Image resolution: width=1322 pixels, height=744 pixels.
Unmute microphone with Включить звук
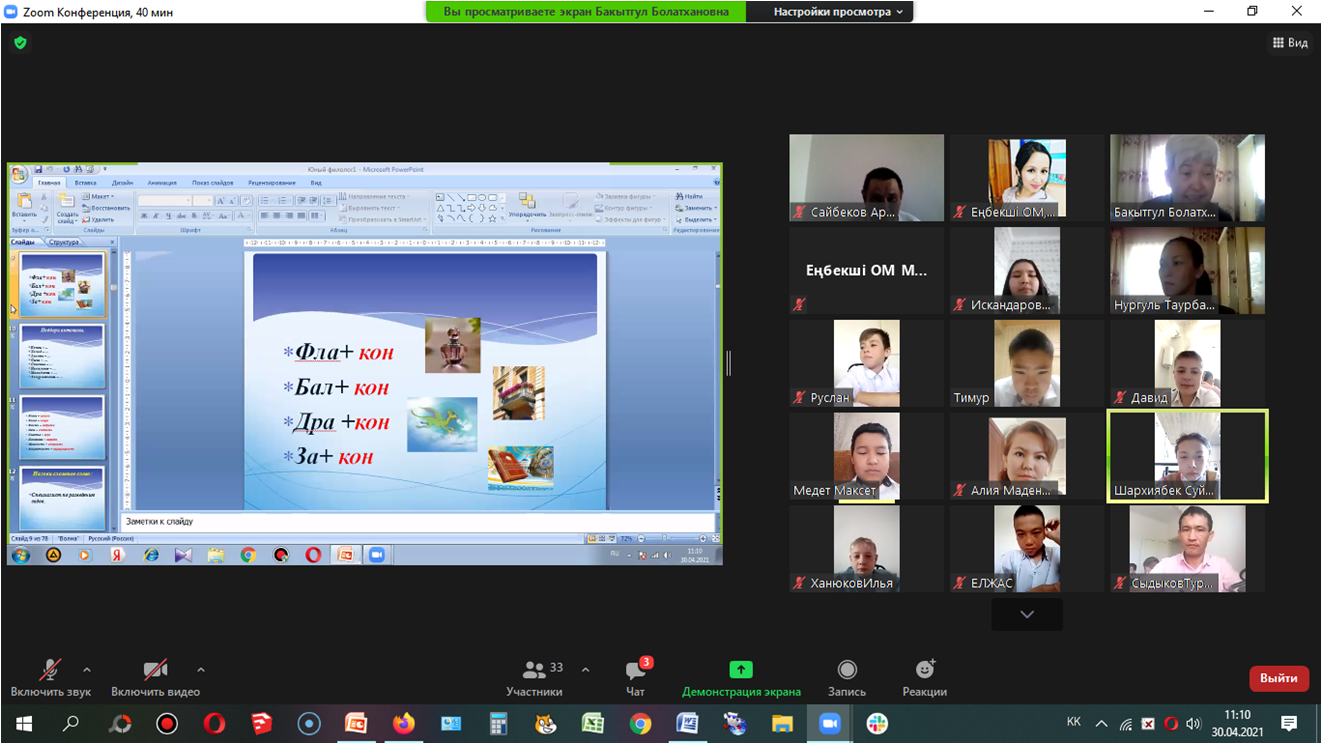50,671
